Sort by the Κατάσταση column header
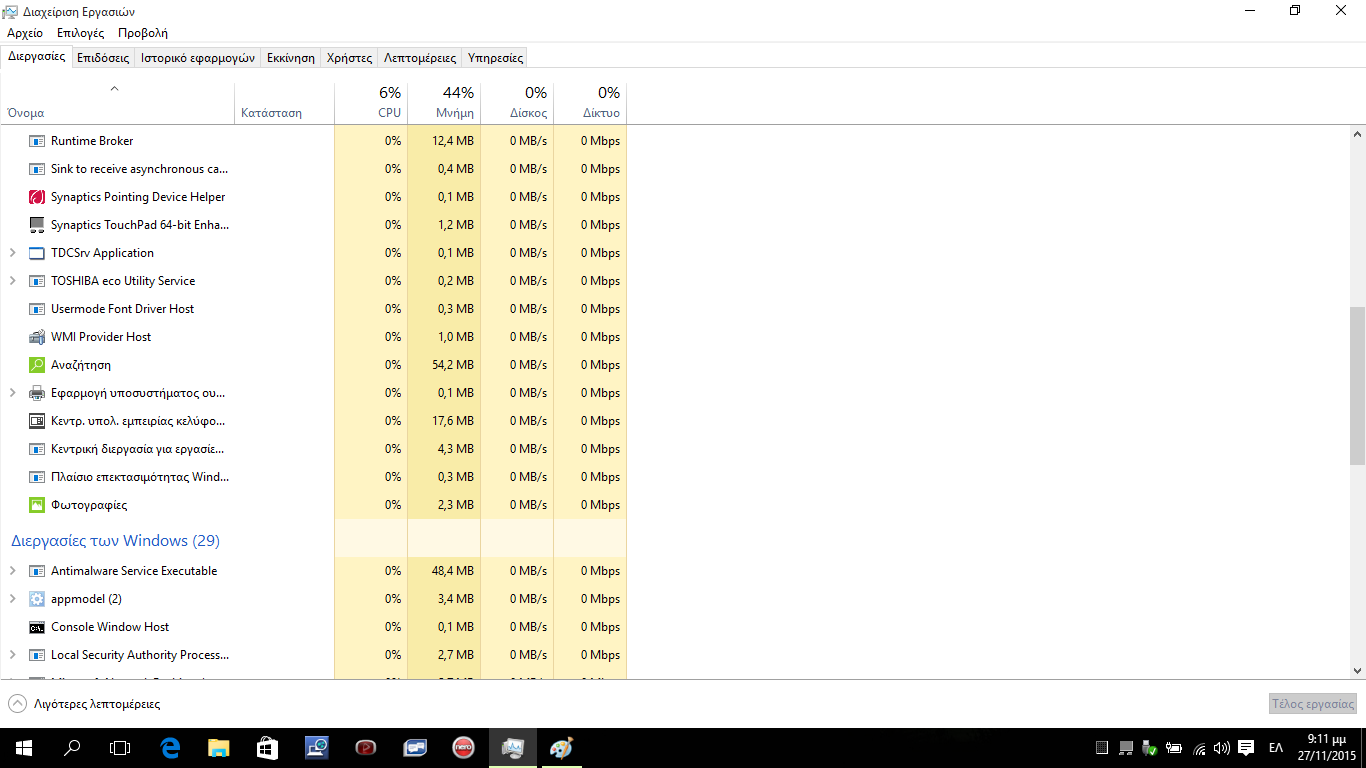Image resolution: width=1366 pixels, height=768 pixels. (284, 102)
